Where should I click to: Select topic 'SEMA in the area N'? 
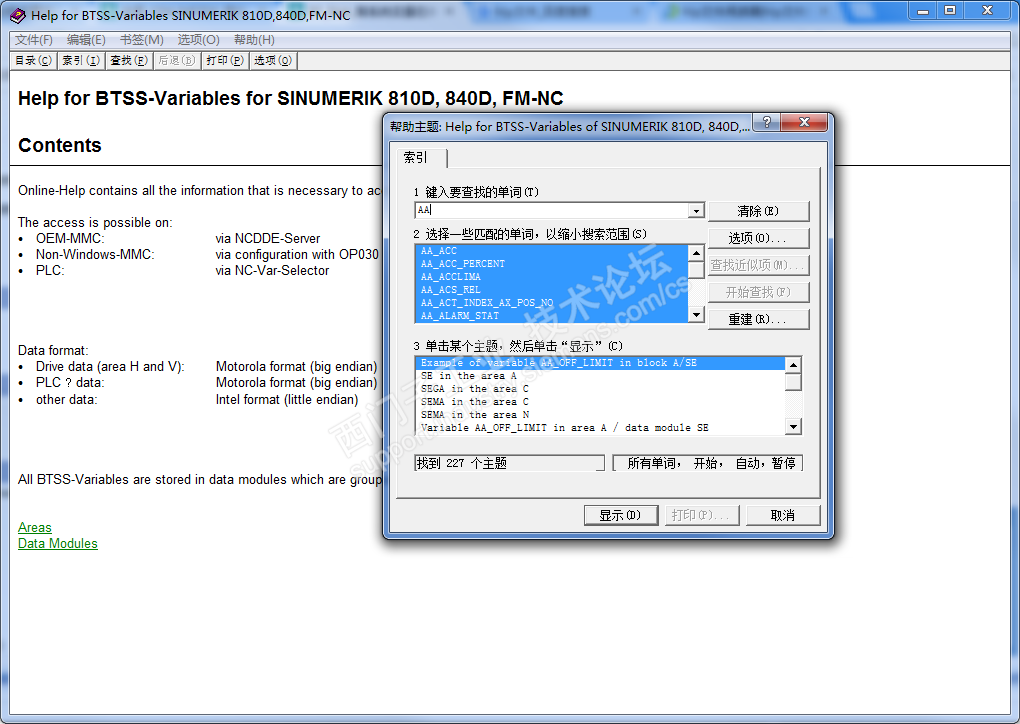[x=600, y=415]
